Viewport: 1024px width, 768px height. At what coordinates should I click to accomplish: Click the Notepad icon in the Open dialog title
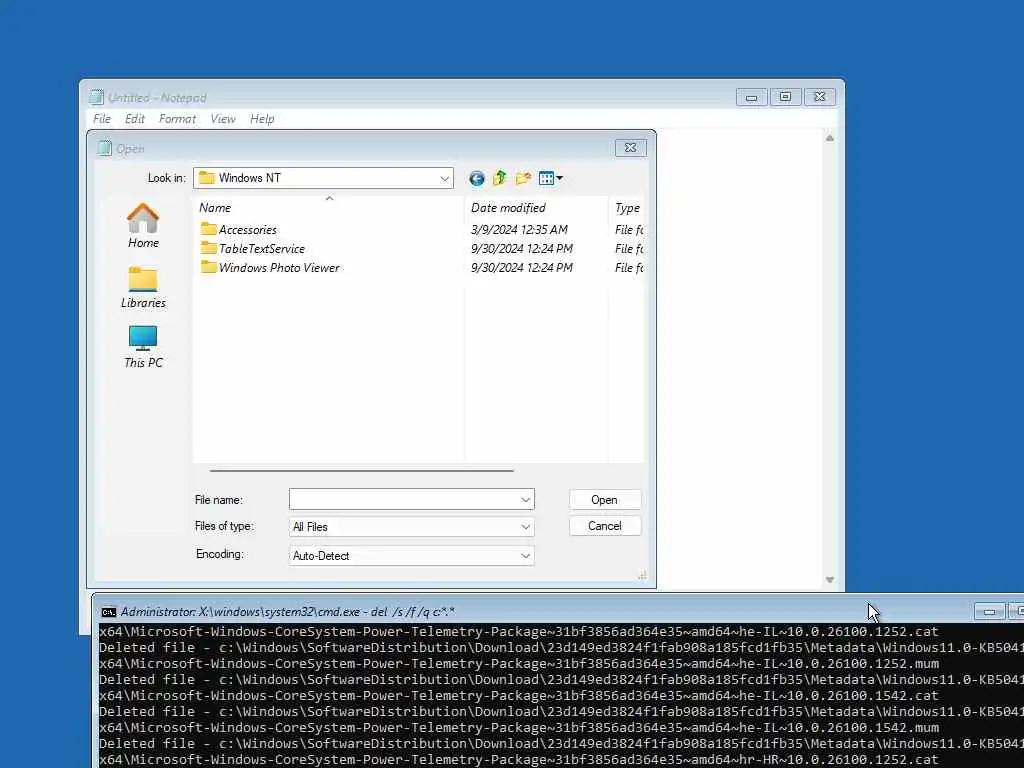pos(104,148)
